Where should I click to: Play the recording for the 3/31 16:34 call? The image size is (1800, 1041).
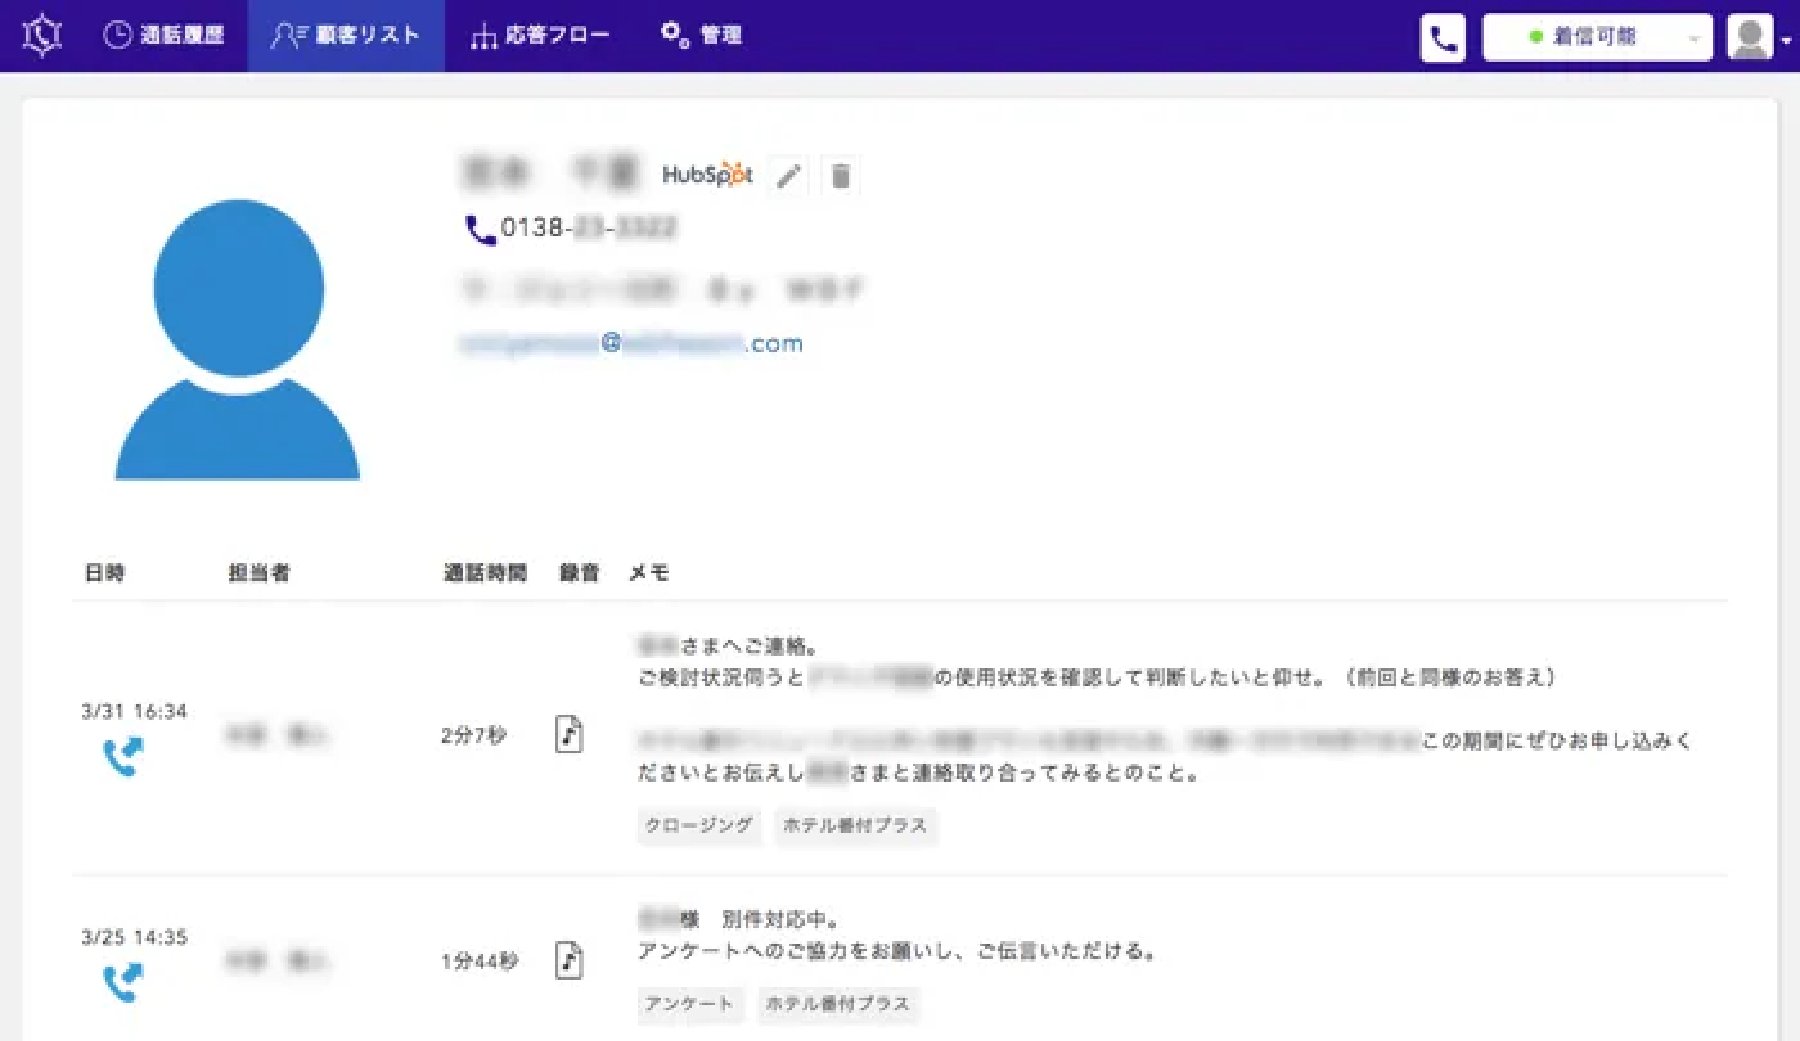pos(569,735)
